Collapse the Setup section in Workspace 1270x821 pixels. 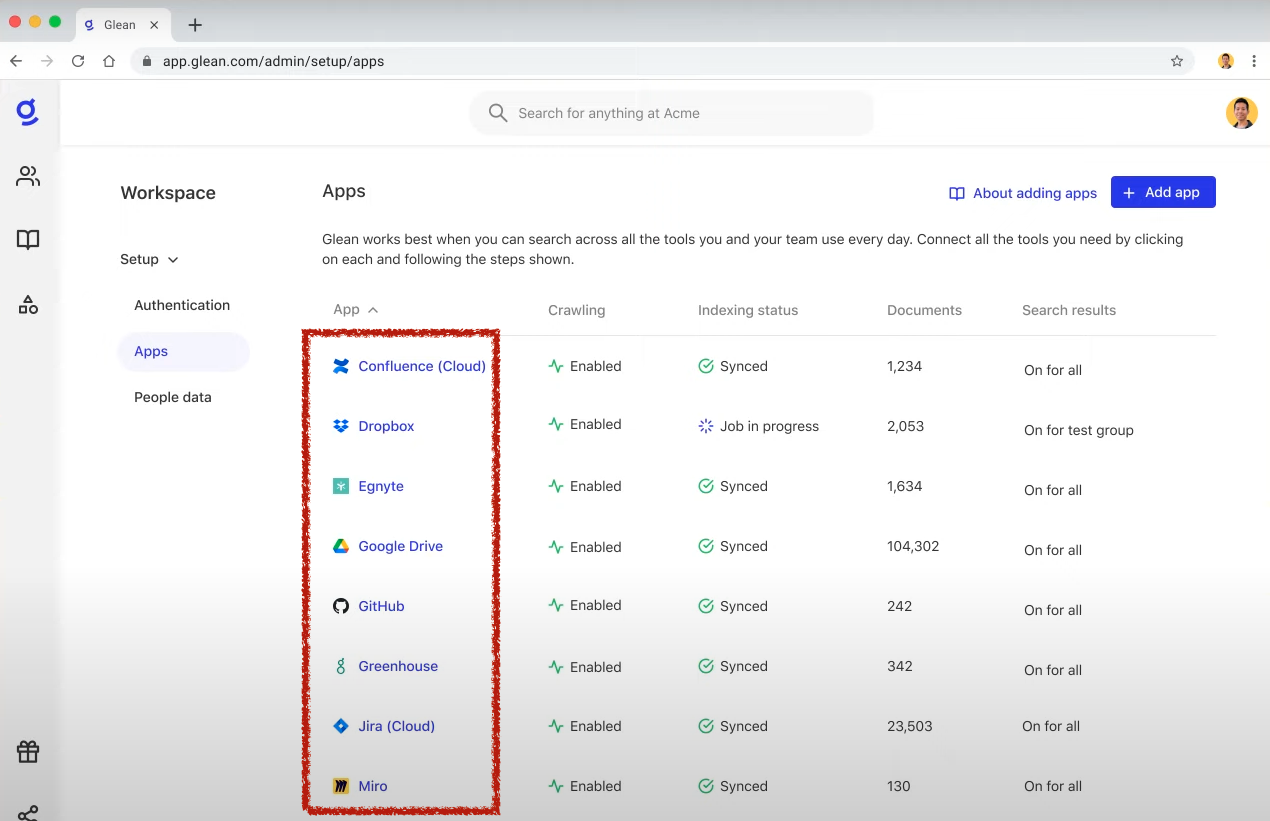tap(149, 259)
